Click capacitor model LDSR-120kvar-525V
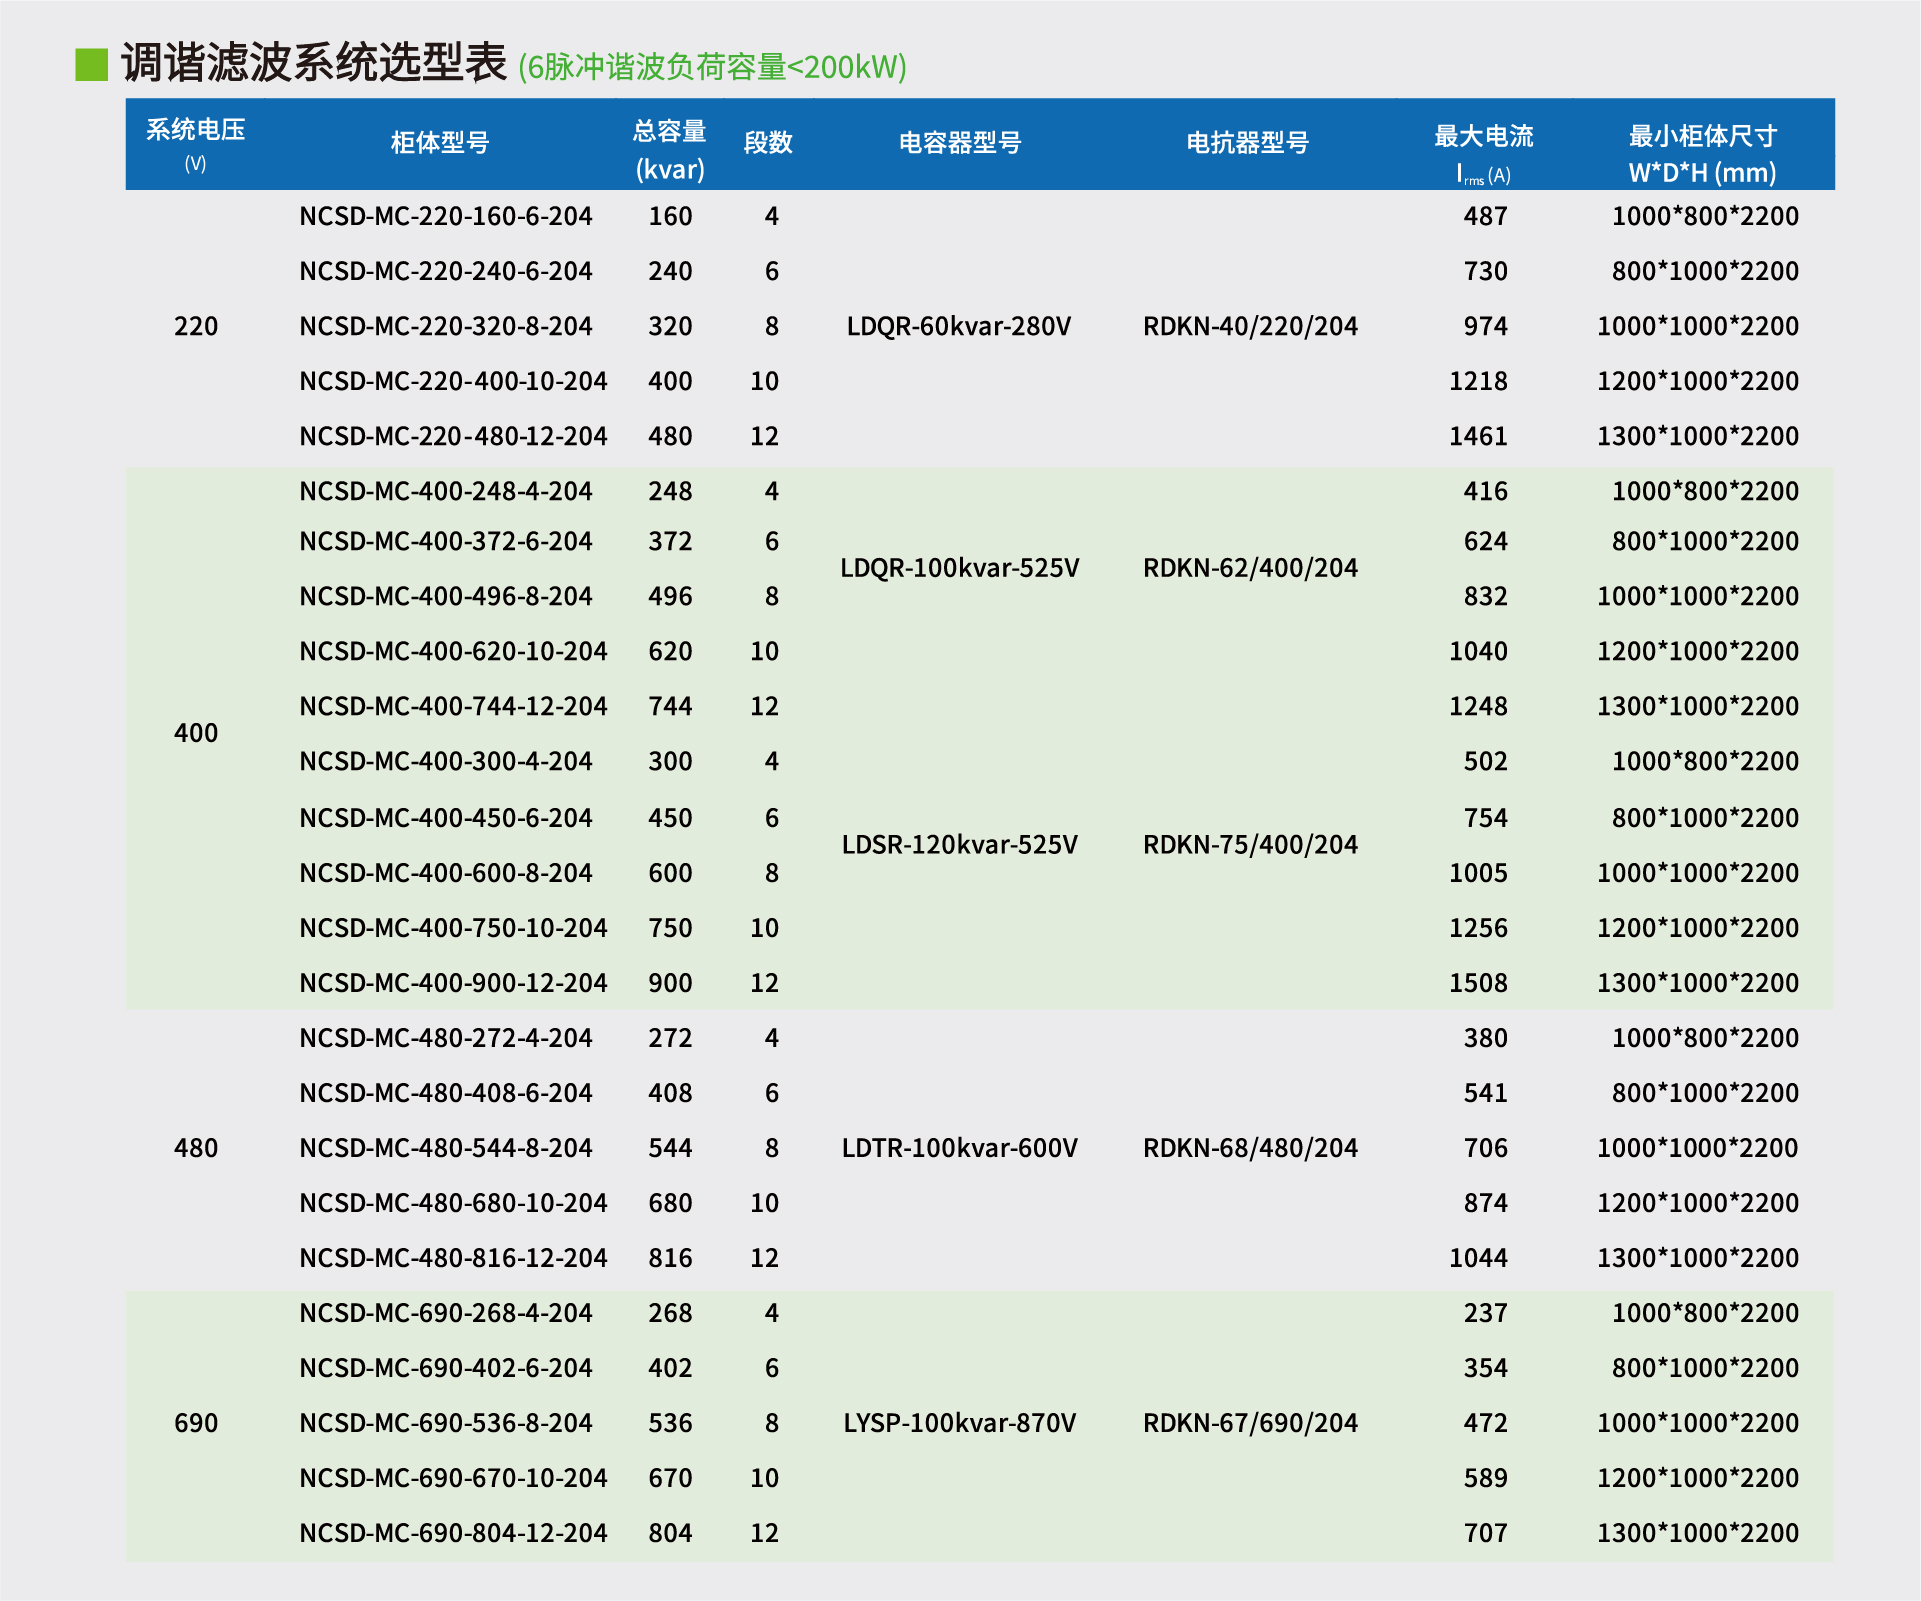The width and height of the screenshot is (1921, 1601). coord(960,845)
